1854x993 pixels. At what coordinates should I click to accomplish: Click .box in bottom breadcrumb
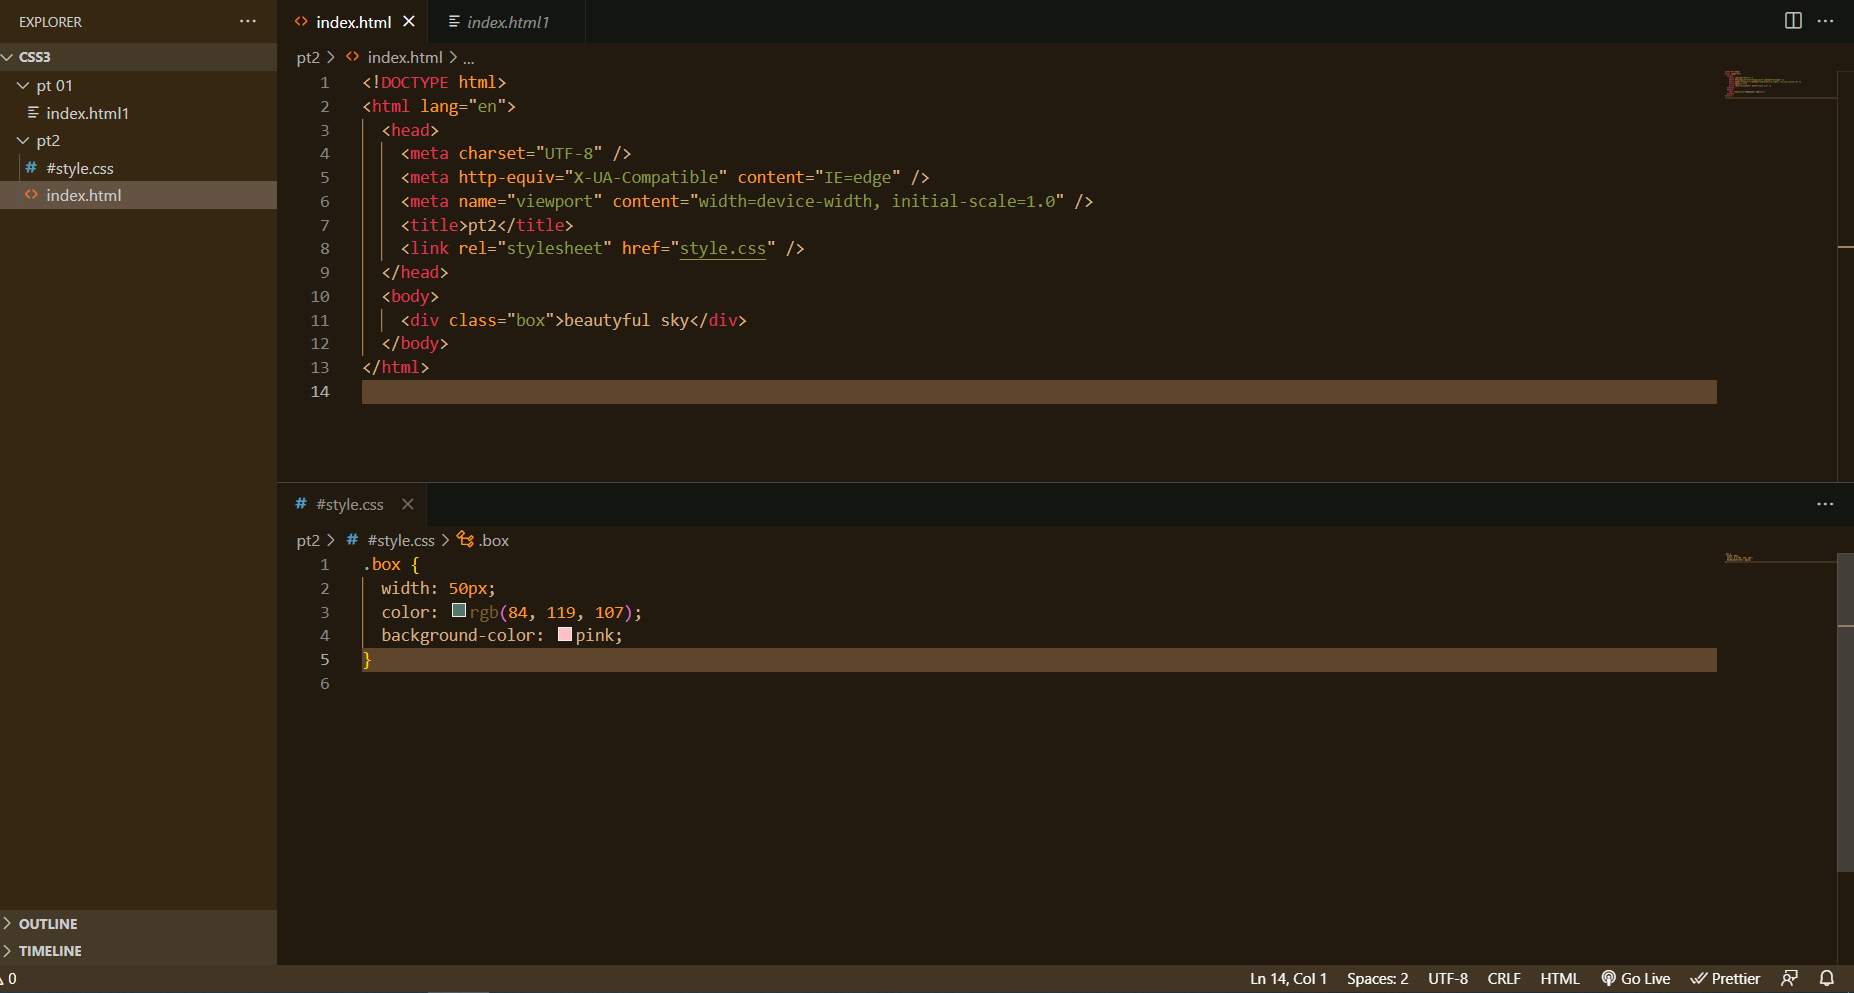(x=494, y=540)
